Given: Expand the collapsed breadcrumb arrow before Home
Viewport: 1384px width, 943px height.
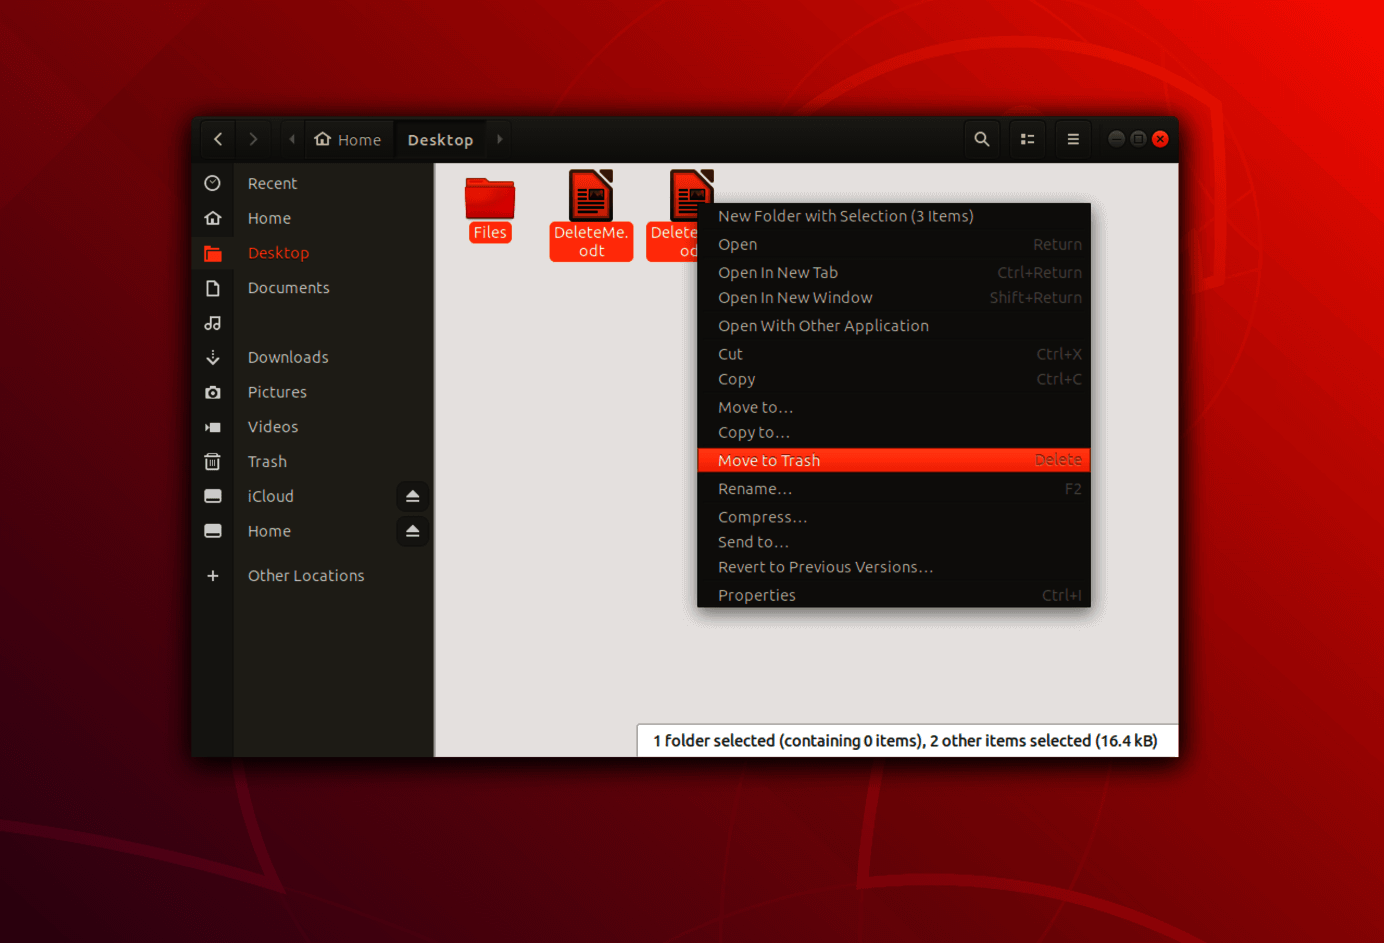Looking at the screenshot, I should click(291, 139).
